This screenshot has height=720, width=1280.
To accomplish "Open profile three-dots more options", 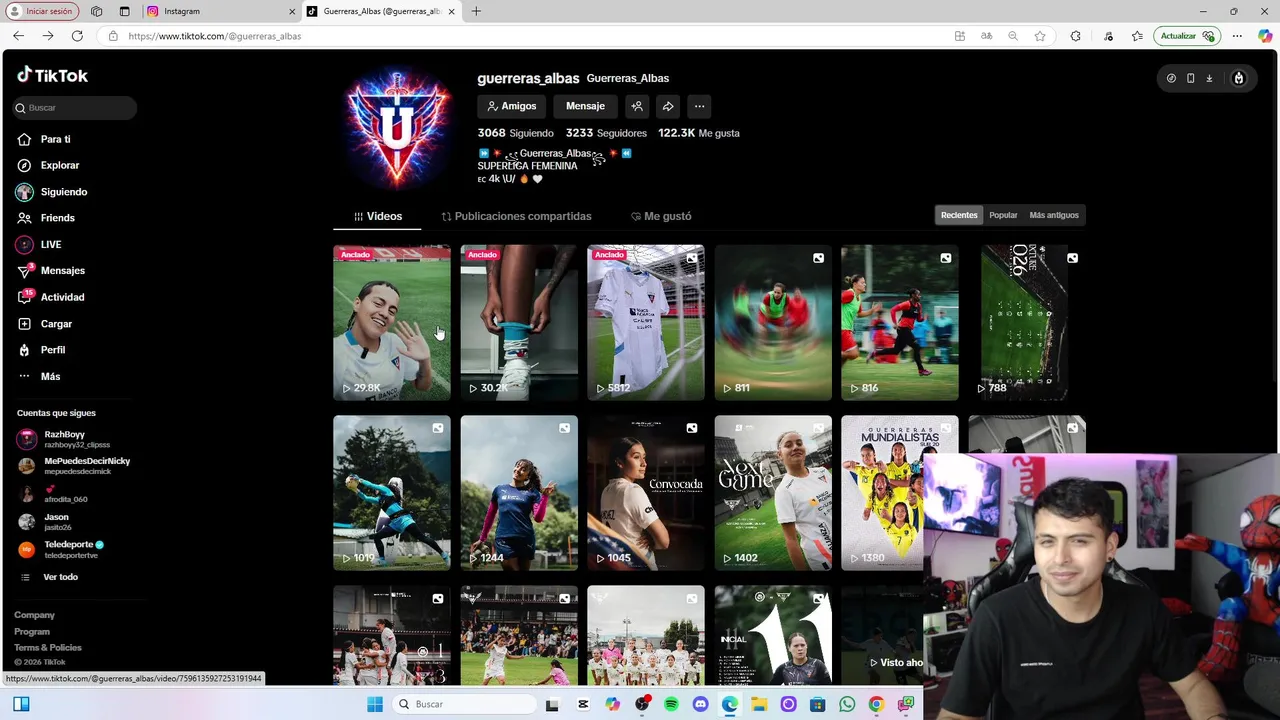I will (699, 106).
